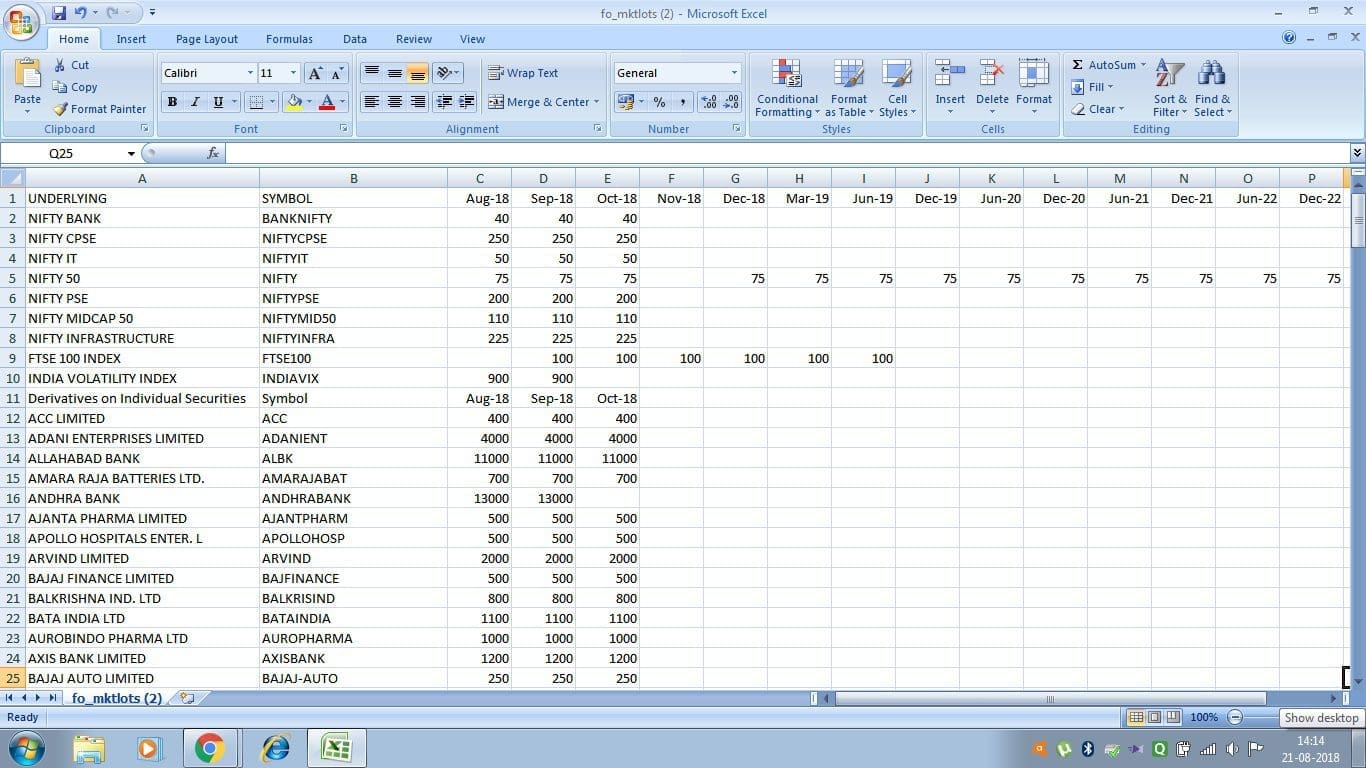Toggle italic formatting
Screen dimensions: 1366x768
pyautogui.click(x=193, y=102)
